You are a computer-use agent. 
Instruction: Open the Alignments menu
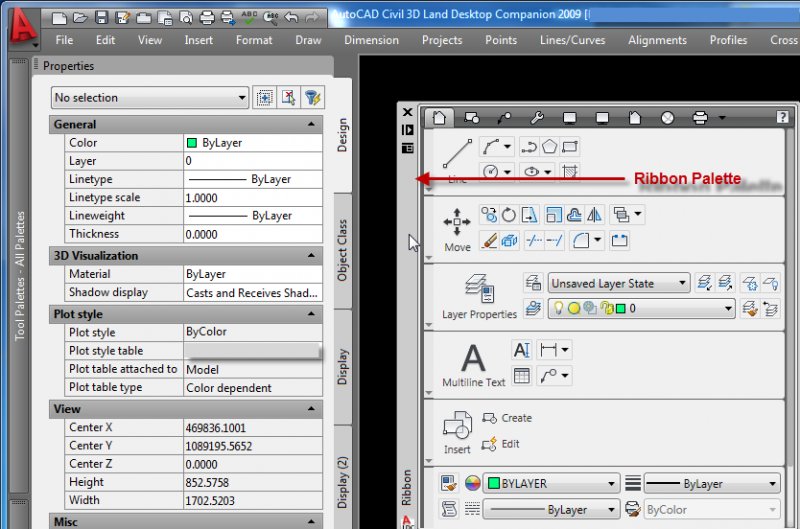click(657, 40)
